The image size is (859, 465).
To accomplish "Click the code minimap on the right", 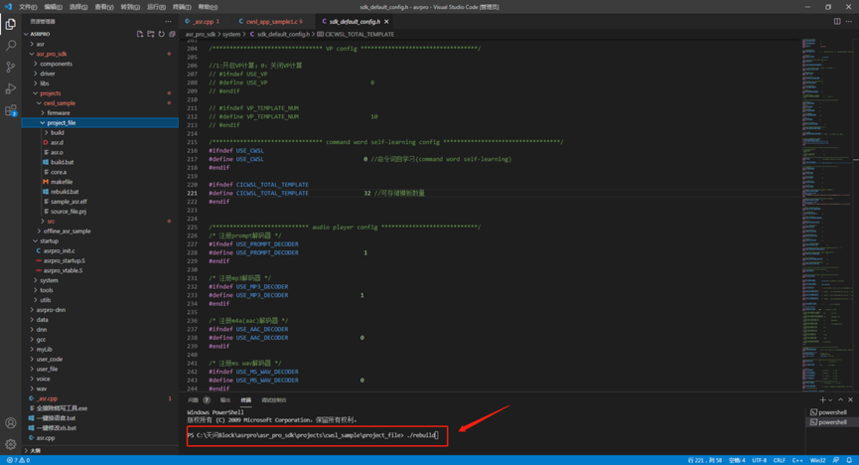I will [x=827, y=214].
